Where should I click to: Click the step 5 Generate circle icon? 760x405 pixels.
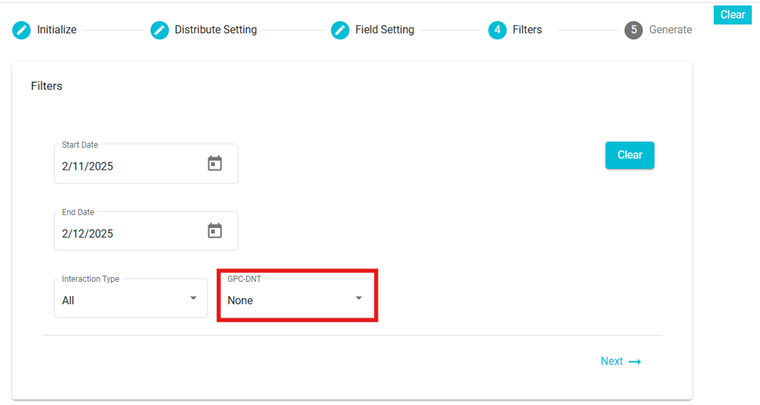click(633, 30)
